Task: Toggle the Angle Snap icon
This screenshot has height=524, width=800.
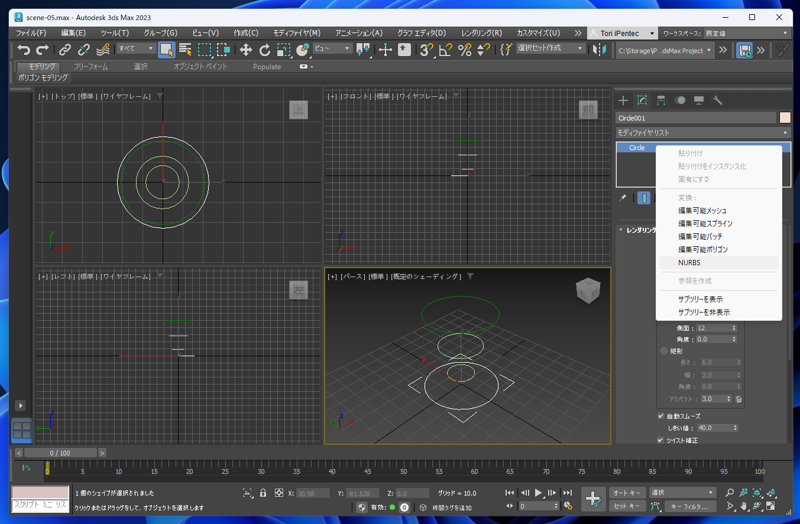Action: pos(445,49)
